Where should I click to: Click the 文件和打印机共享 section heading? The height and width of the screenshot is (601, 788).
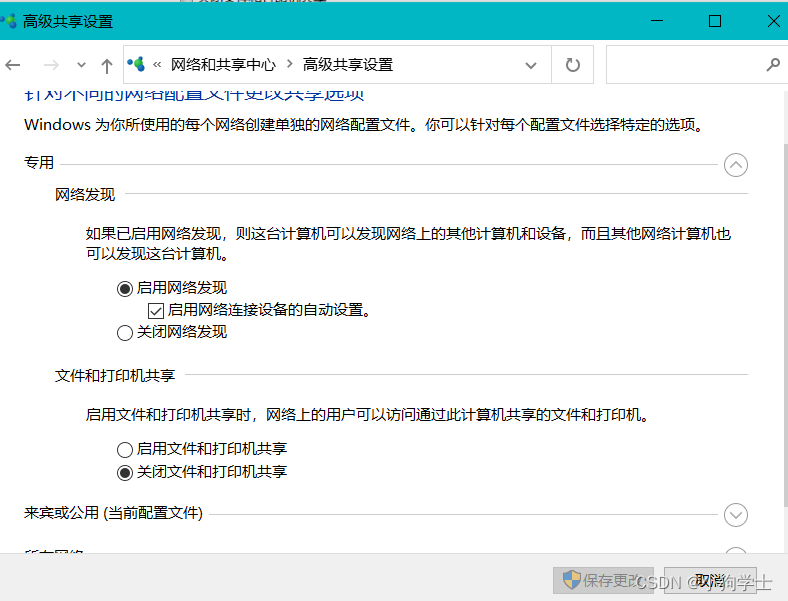pyautogui.click(x=115, y=375)
